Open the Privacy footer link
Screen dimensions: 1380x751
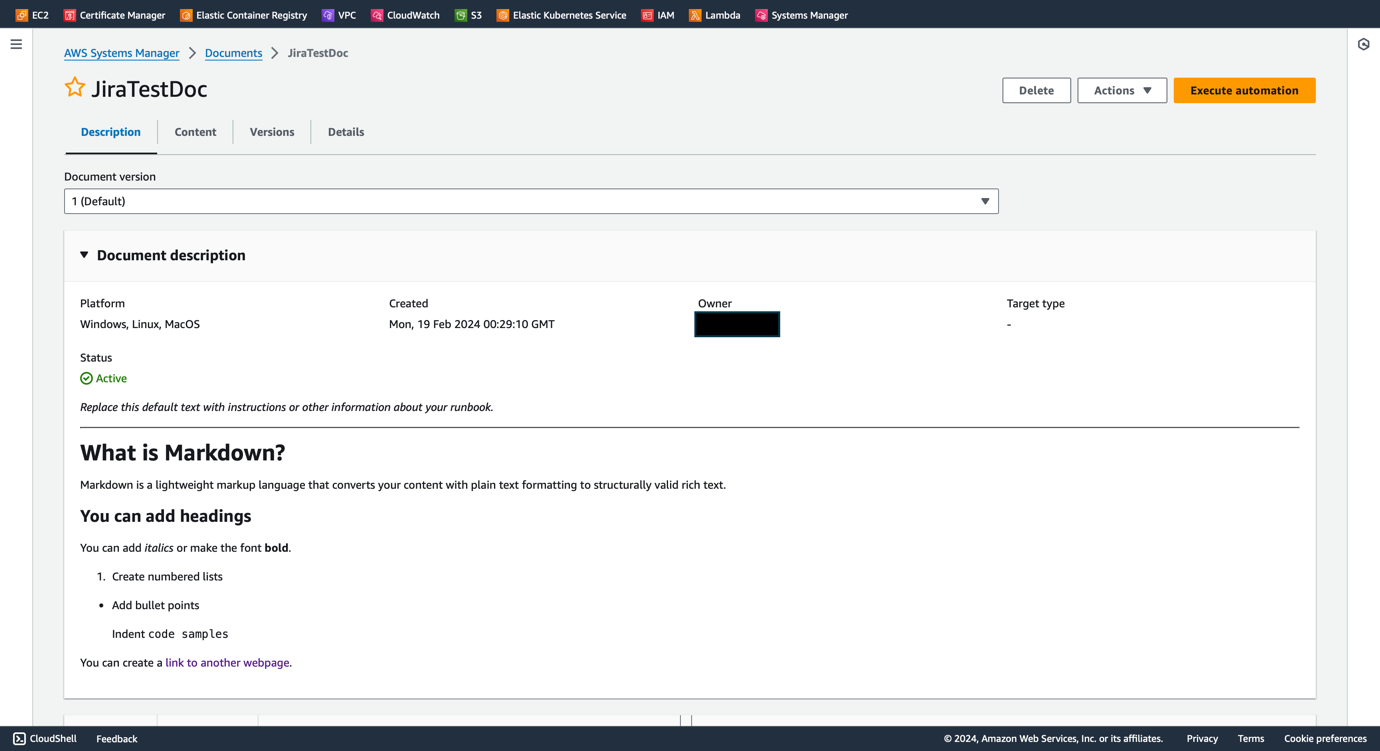pyautogui.click(x=1202, y=739)
